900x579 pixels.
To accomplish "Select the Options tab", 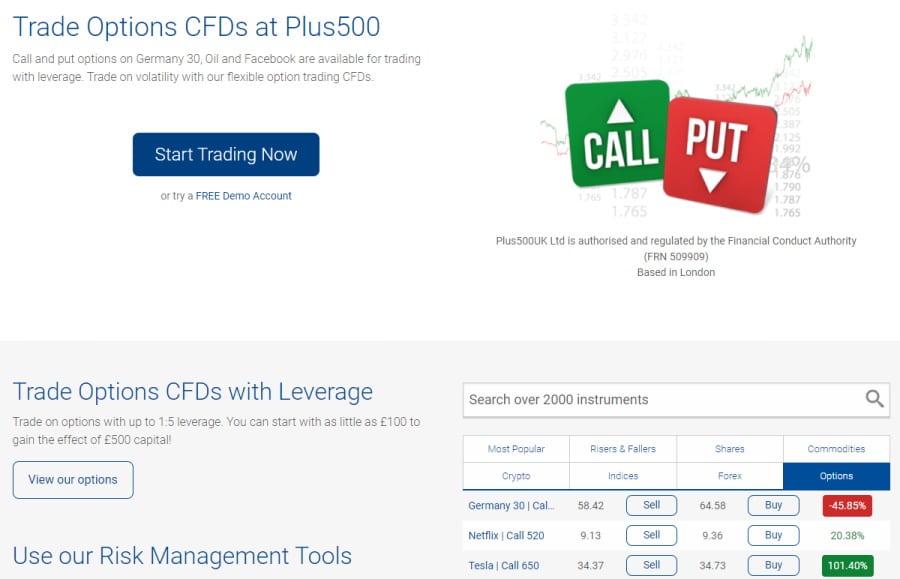I will pyautogui.click(x=836, y=476).
